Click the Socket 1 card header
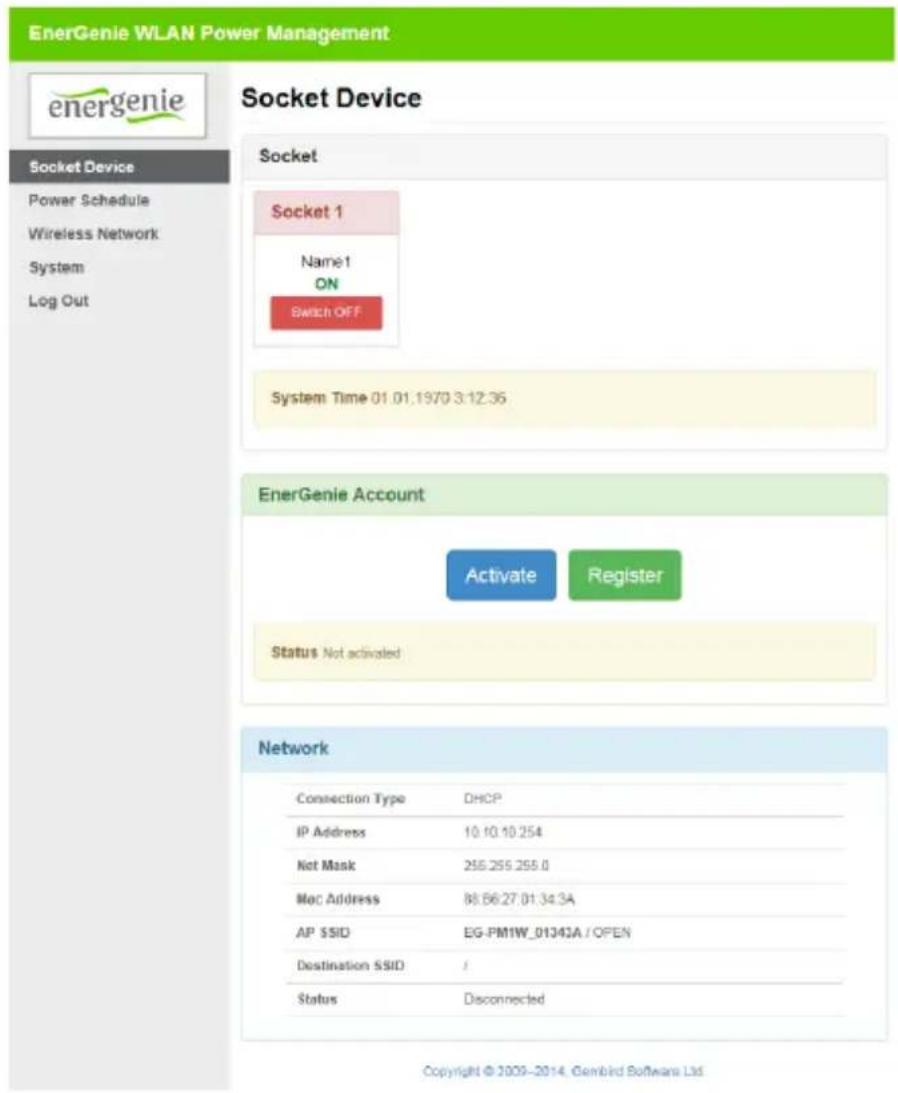The height and width of the screenshot is (1093, 898). [326, 212]
